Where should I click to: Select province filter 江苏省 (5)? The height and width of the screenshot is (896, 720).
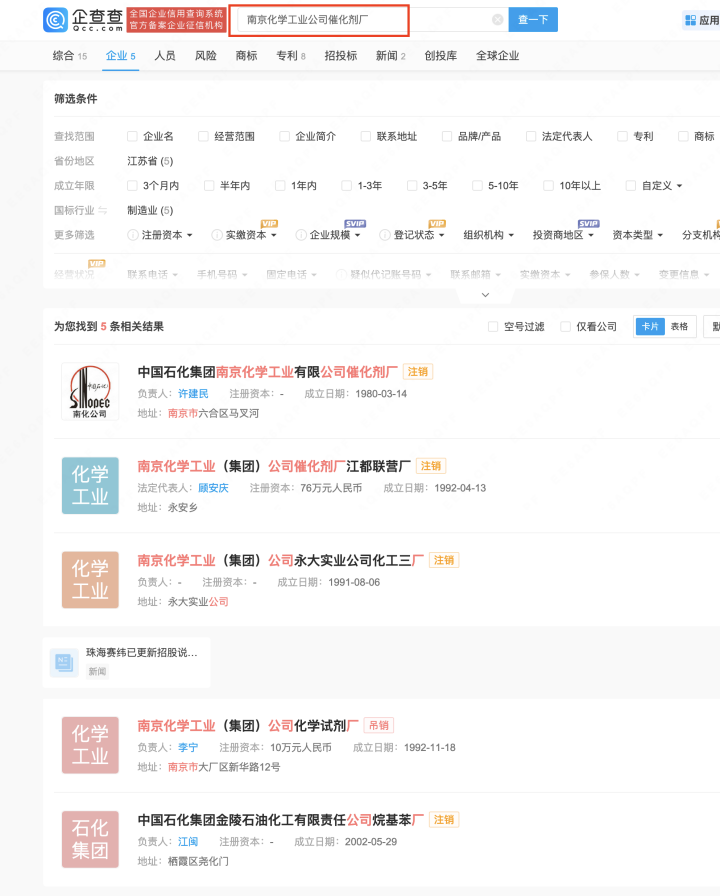pos(150,161)
